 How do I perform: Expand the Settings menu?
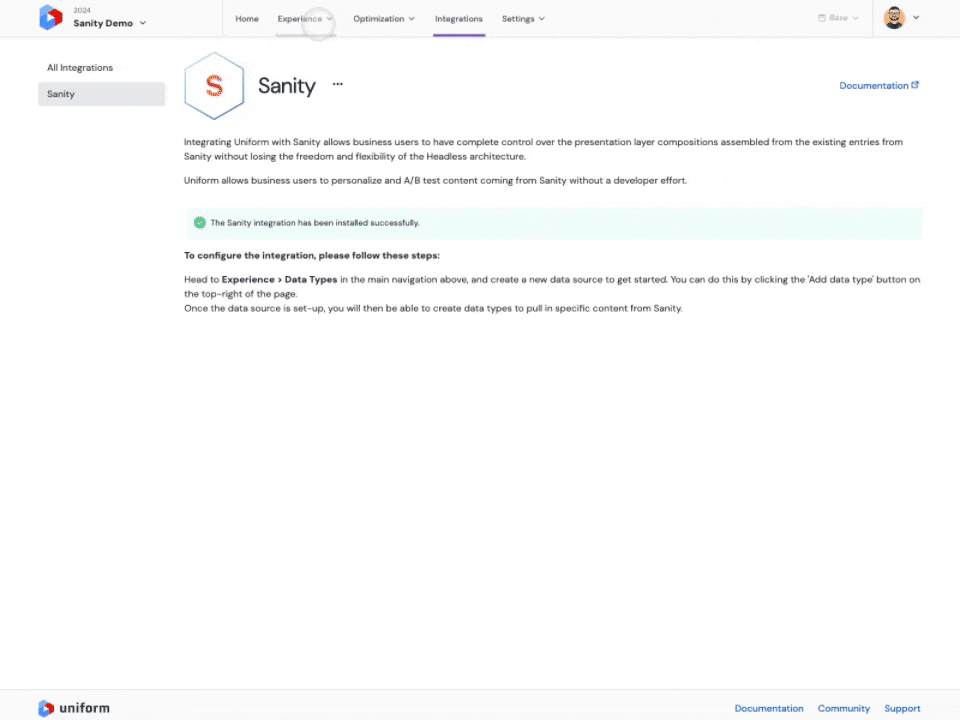point(523,19)
